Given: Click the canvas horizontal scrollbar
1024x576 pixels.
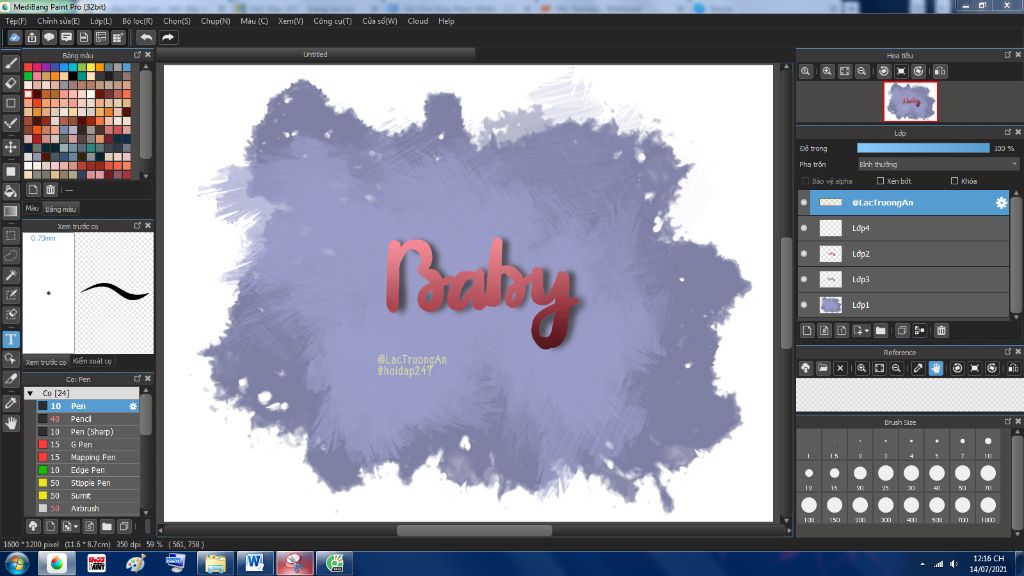Looking at the screenshot, I should (x=475, y=530).
